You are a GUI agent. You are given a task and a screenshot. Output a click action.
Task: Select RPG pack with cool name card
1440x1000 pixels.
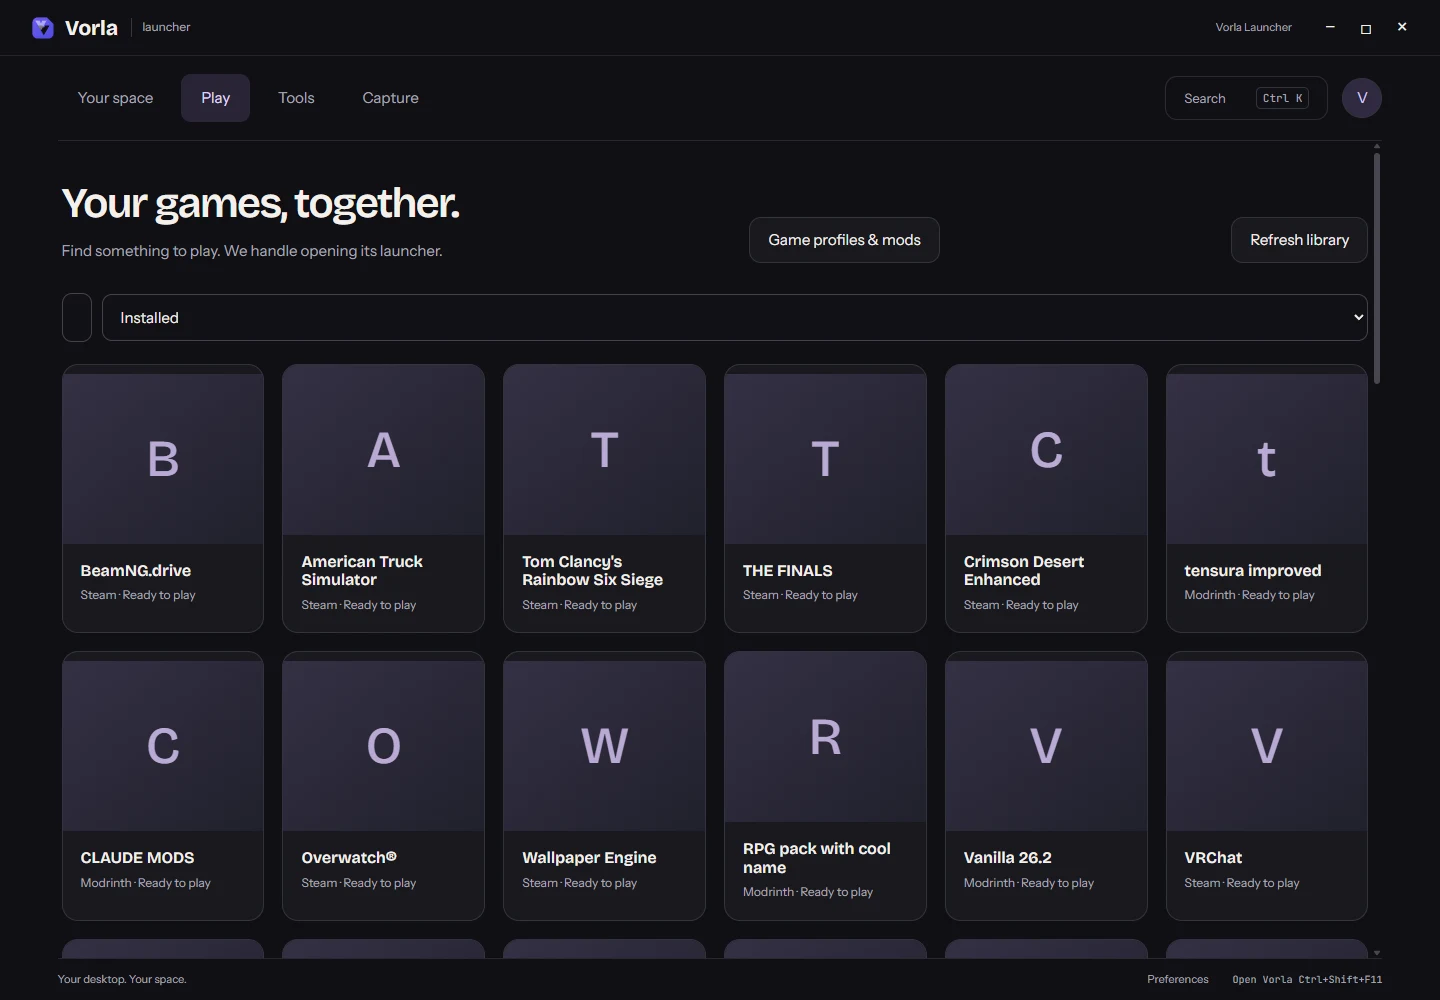[825, 786]
